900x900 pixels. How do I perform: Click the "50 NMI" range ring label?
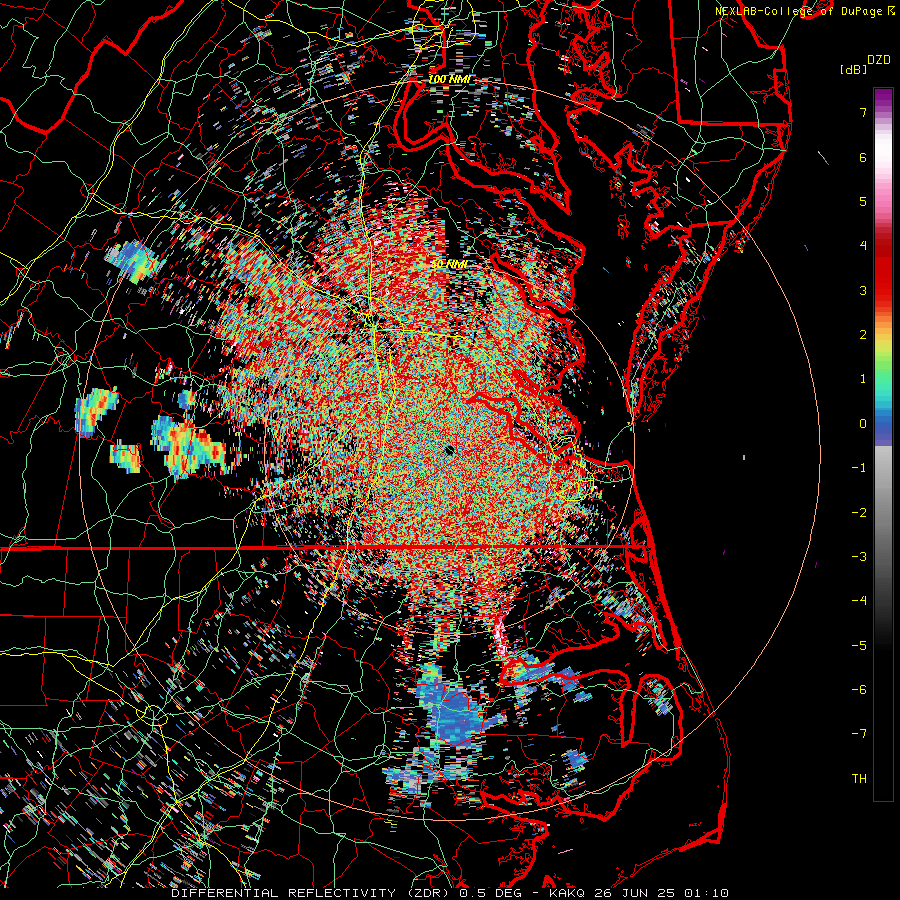pyautogui.click(x=448, y=264)
